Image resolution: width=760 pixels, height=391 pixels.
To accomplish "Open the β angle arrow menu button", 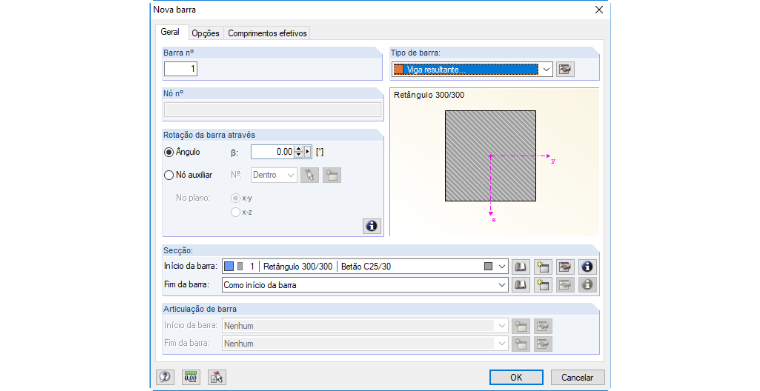I will pos(307,152).
